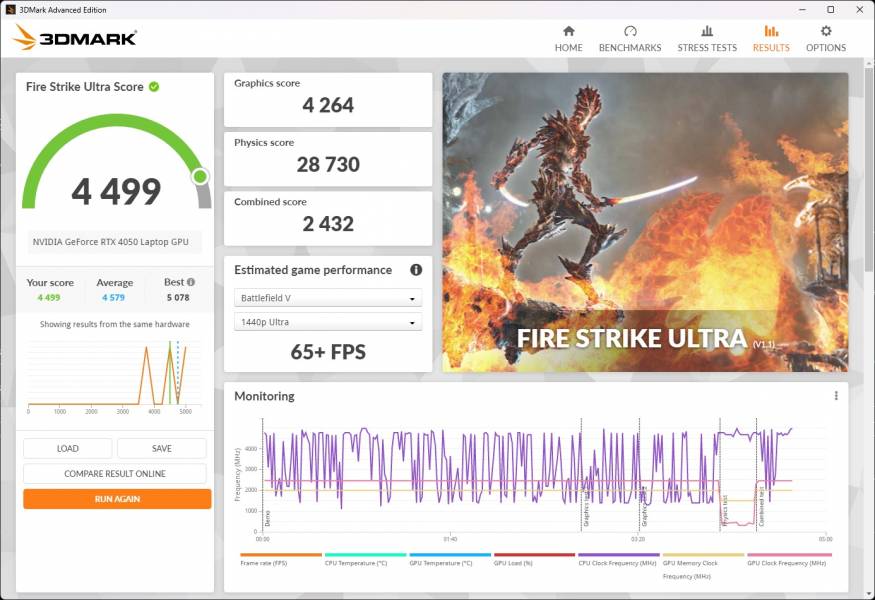This screenshot has height=600, width=875.
Task: Click the Demo marker in the monitoring chart
Action: (x=267, y=519)
